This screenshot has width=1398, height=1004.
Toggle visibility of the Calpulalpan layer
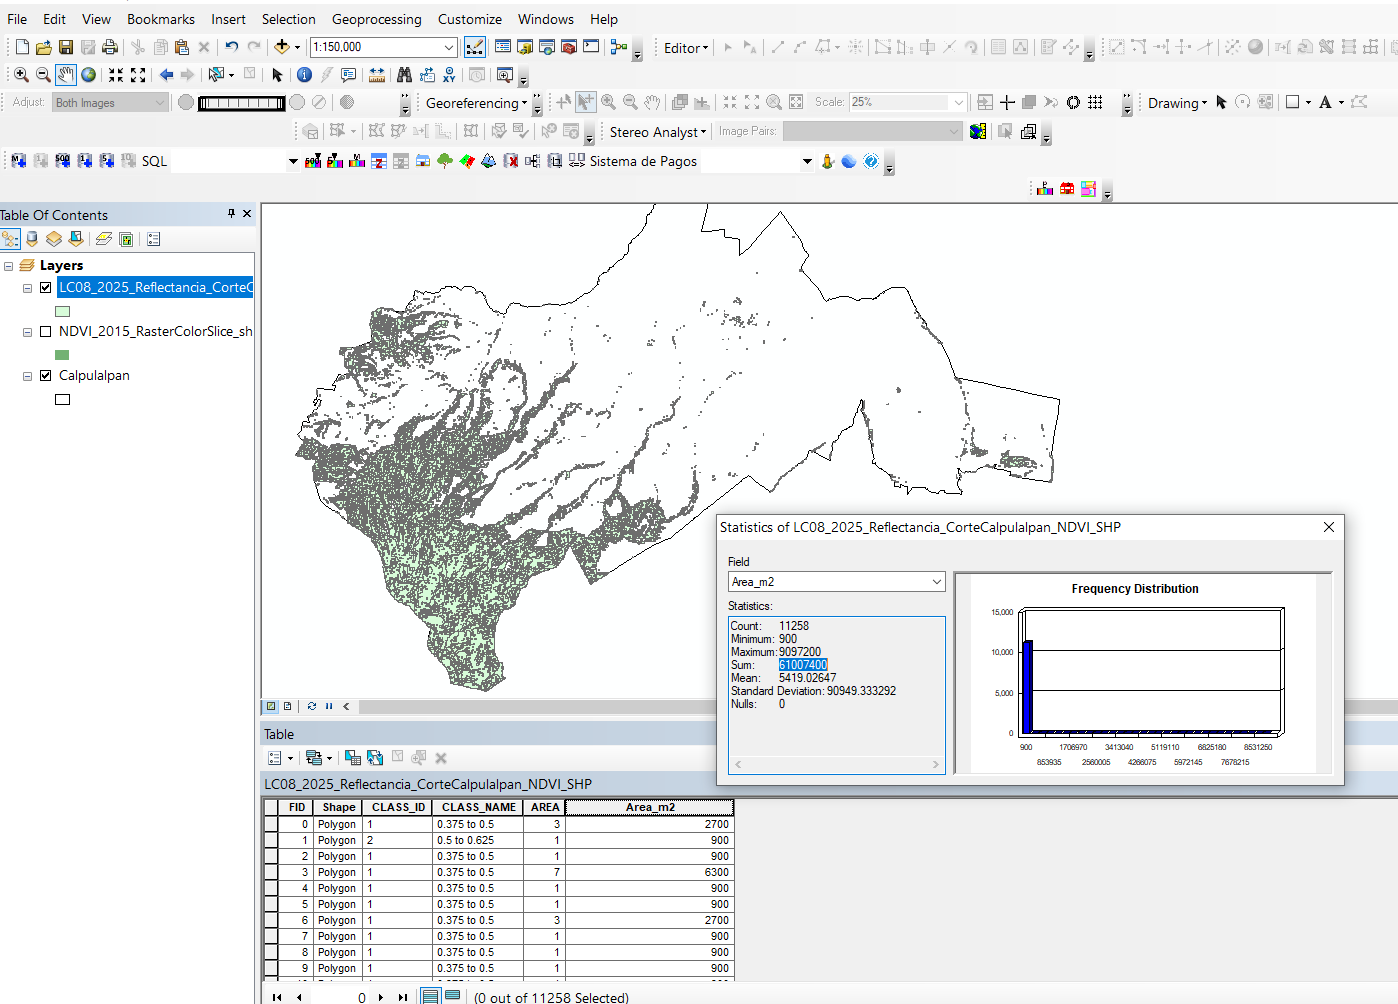point(45,376)
